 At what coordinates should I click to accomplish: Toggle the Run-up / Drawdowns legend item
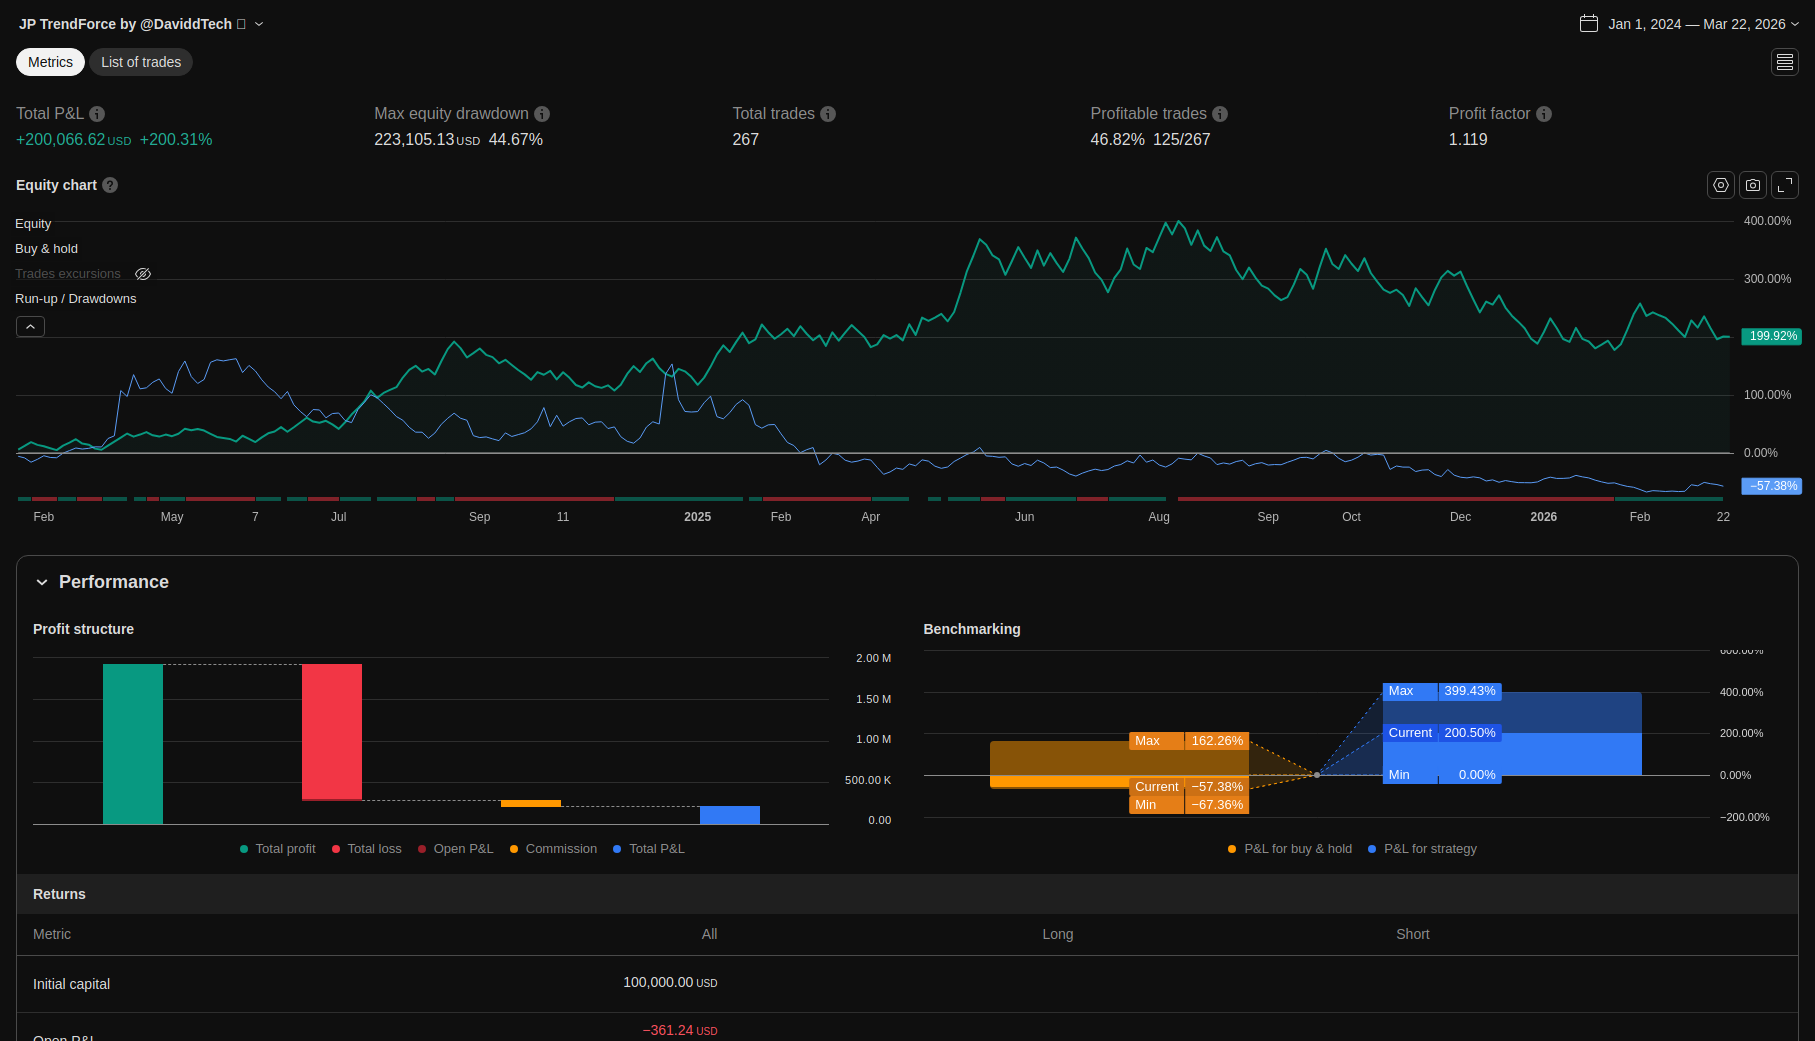[x=76, y=299]
